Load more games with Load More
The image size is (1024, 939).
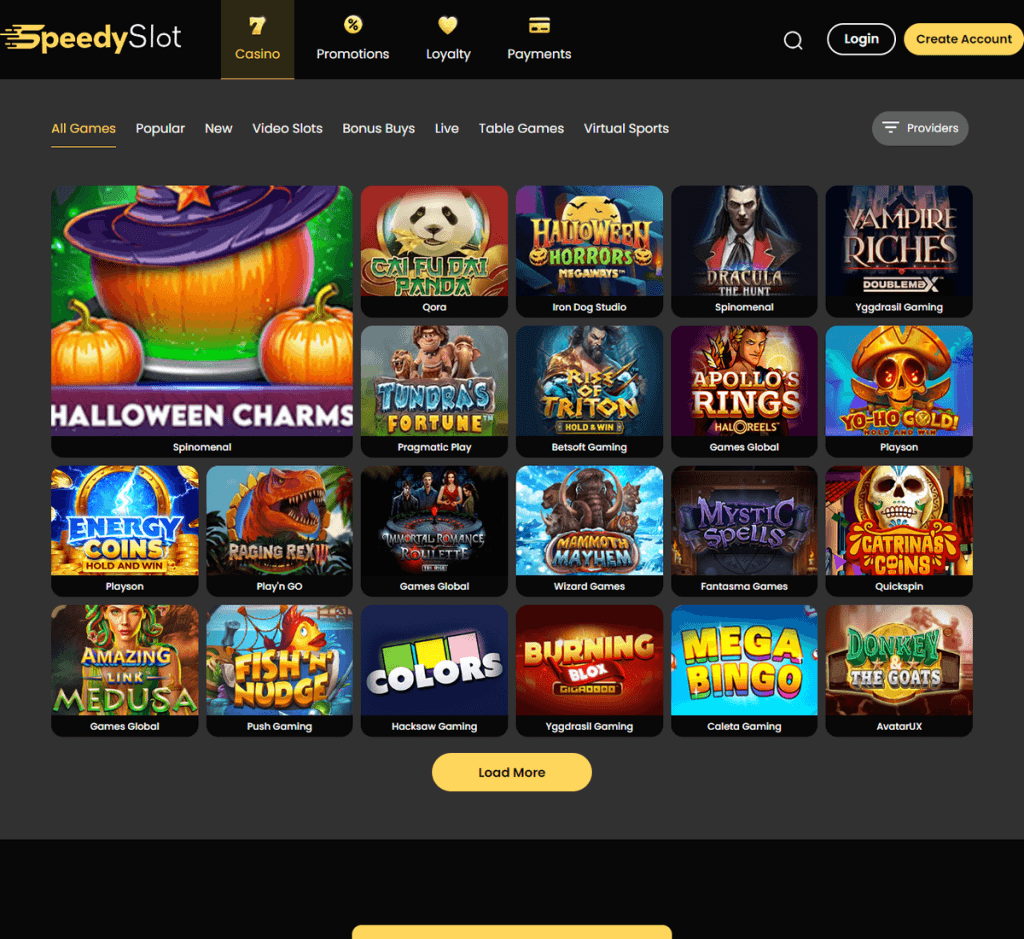click(511, 772)
